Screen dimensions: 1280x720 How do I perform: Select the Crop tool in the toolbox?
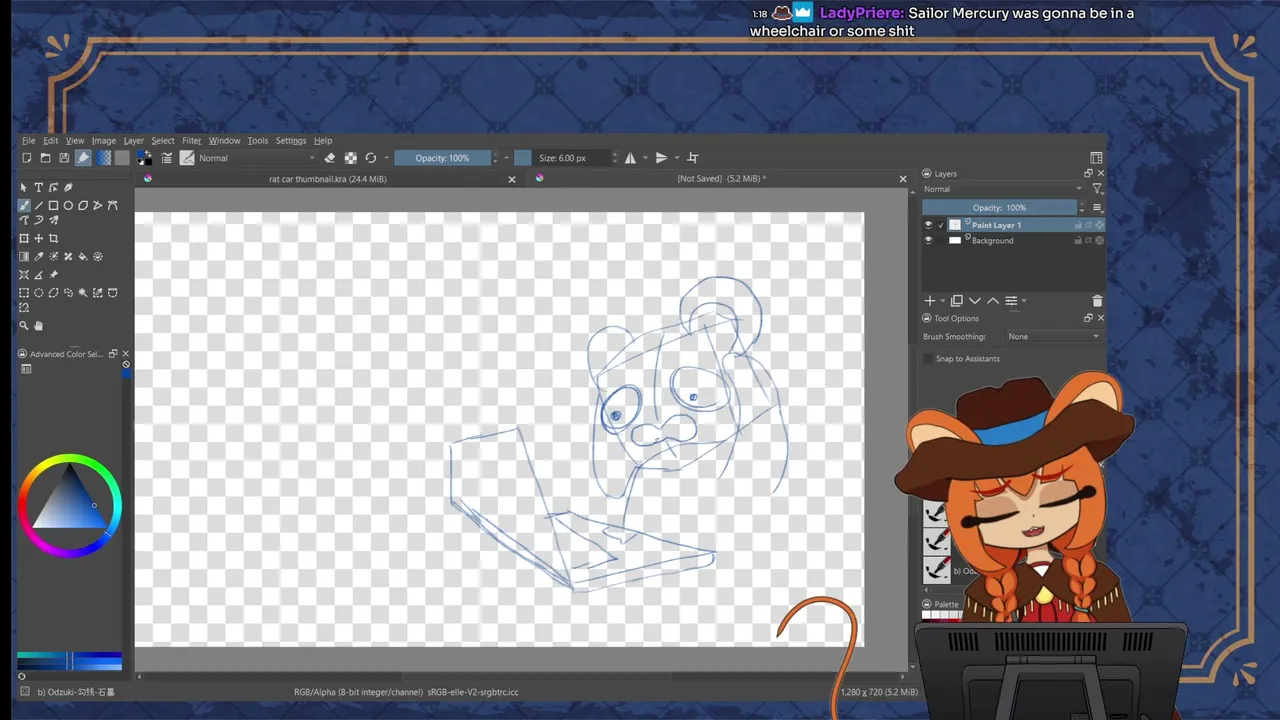tap(53, 238)
